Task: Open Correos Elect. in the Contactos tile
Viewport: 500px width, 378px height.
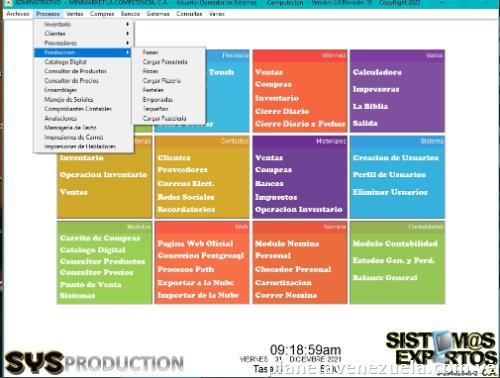Action: pyautogui.click(x=186, y=184)
